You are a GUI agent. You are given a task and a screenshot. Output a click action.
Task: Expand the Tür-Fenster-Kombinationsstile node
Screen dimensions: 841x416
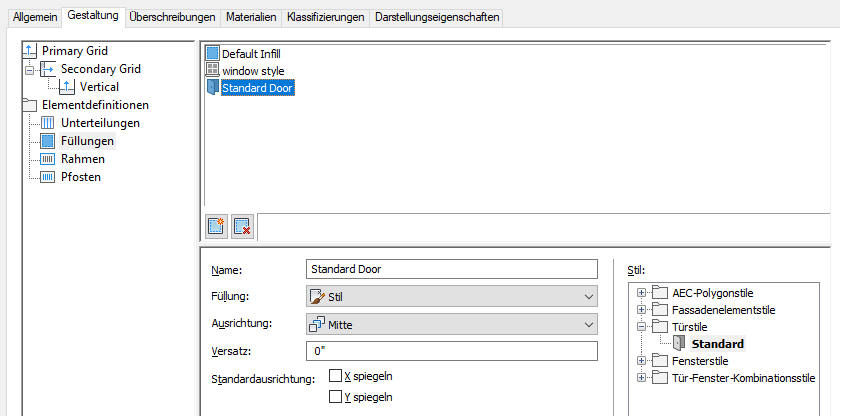pos(640,377)
